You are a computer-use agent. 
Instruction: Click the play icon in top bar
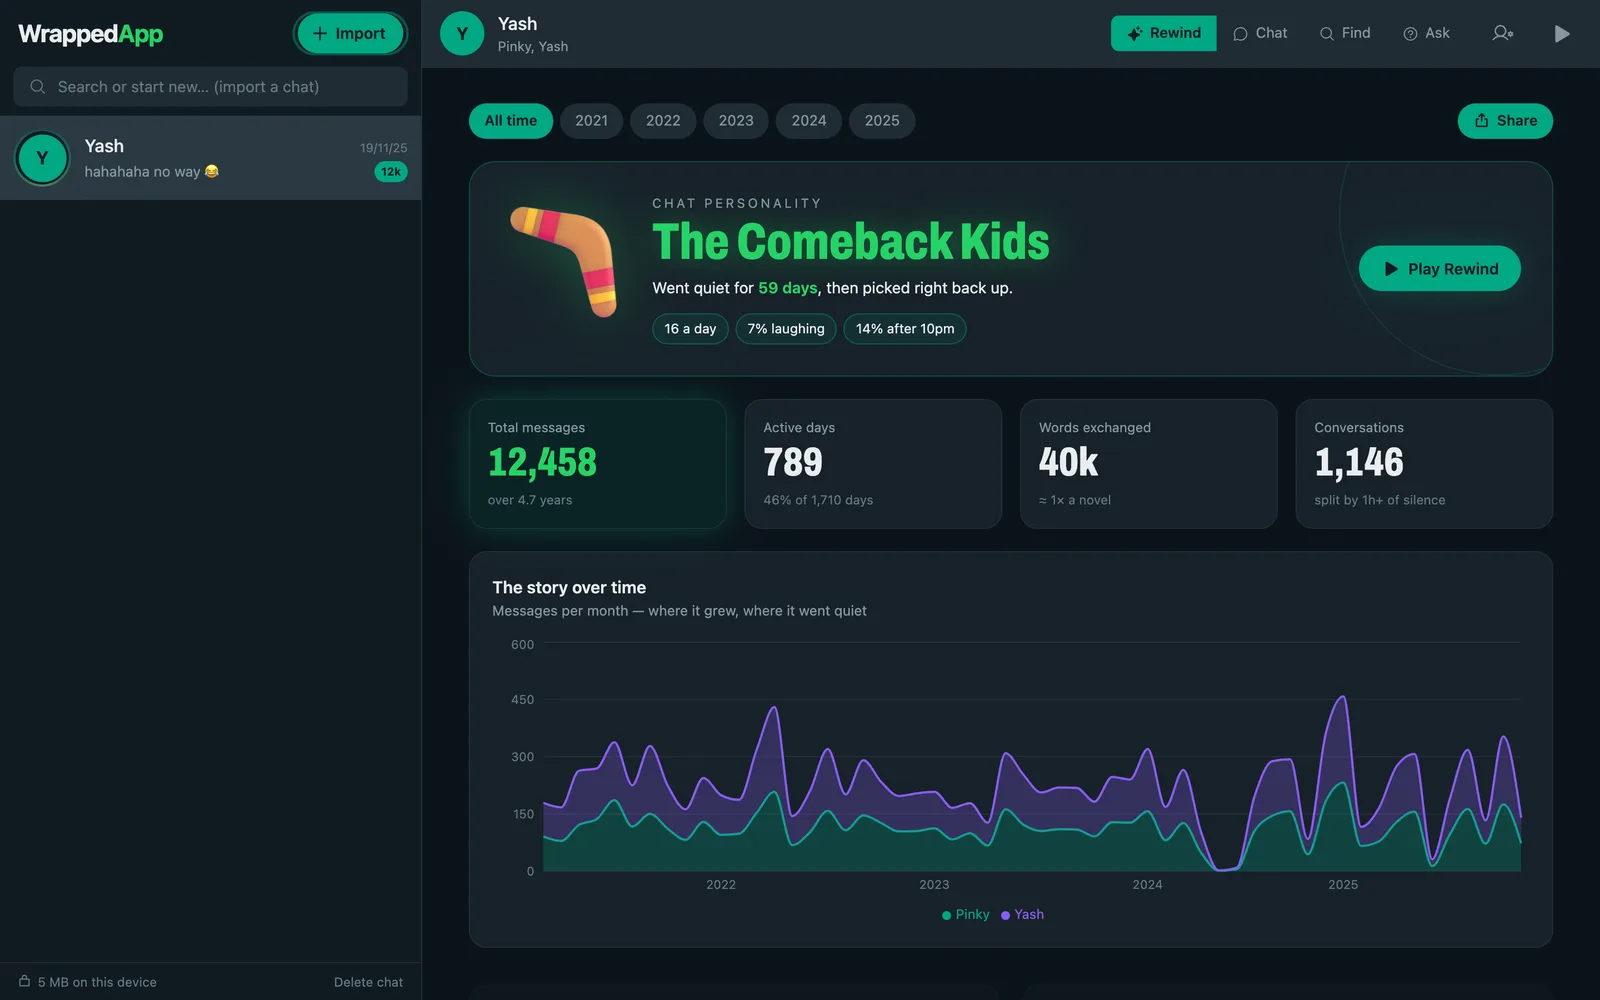pos(1562,34)
